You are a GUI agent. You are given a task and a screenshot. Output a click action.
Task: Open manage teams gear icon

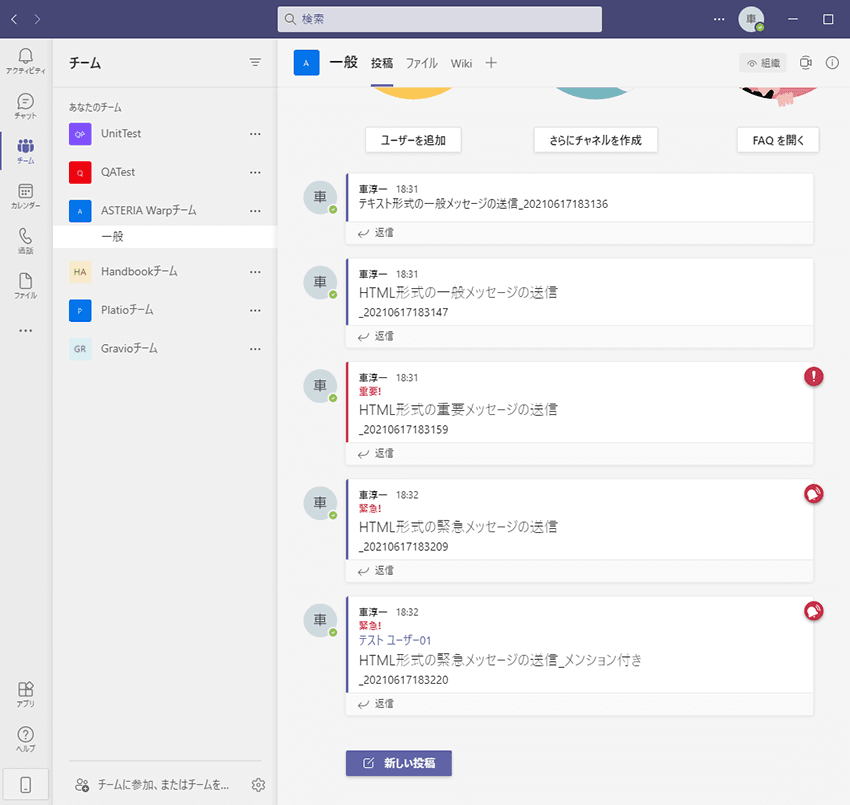(258, 784)
